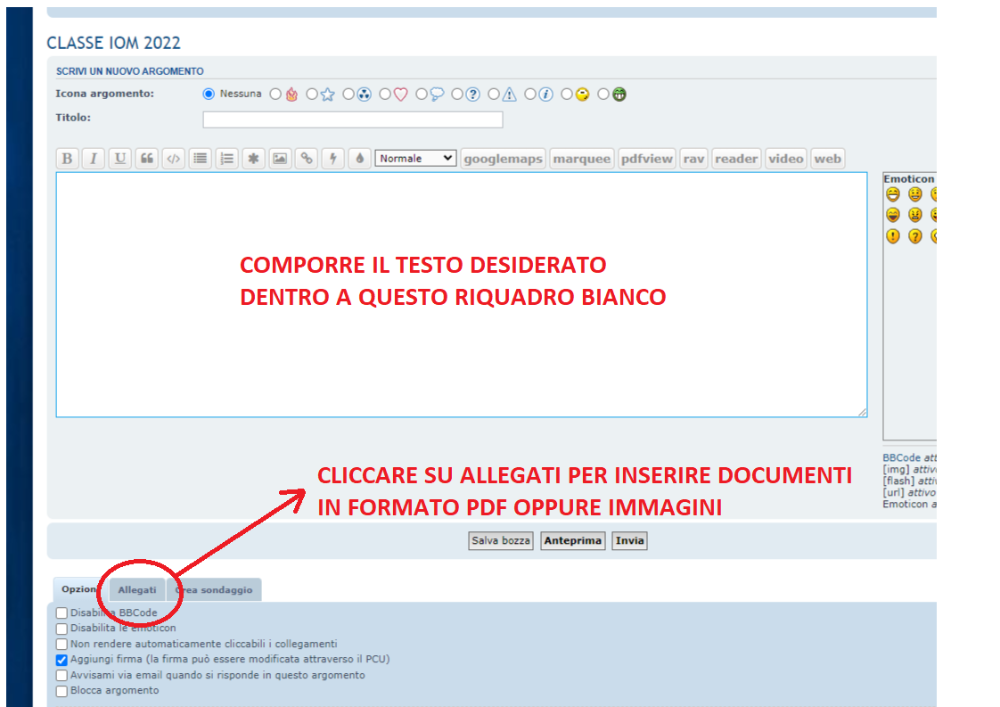
Task: Insert an image tag
Action: click(x=280, y=158)
